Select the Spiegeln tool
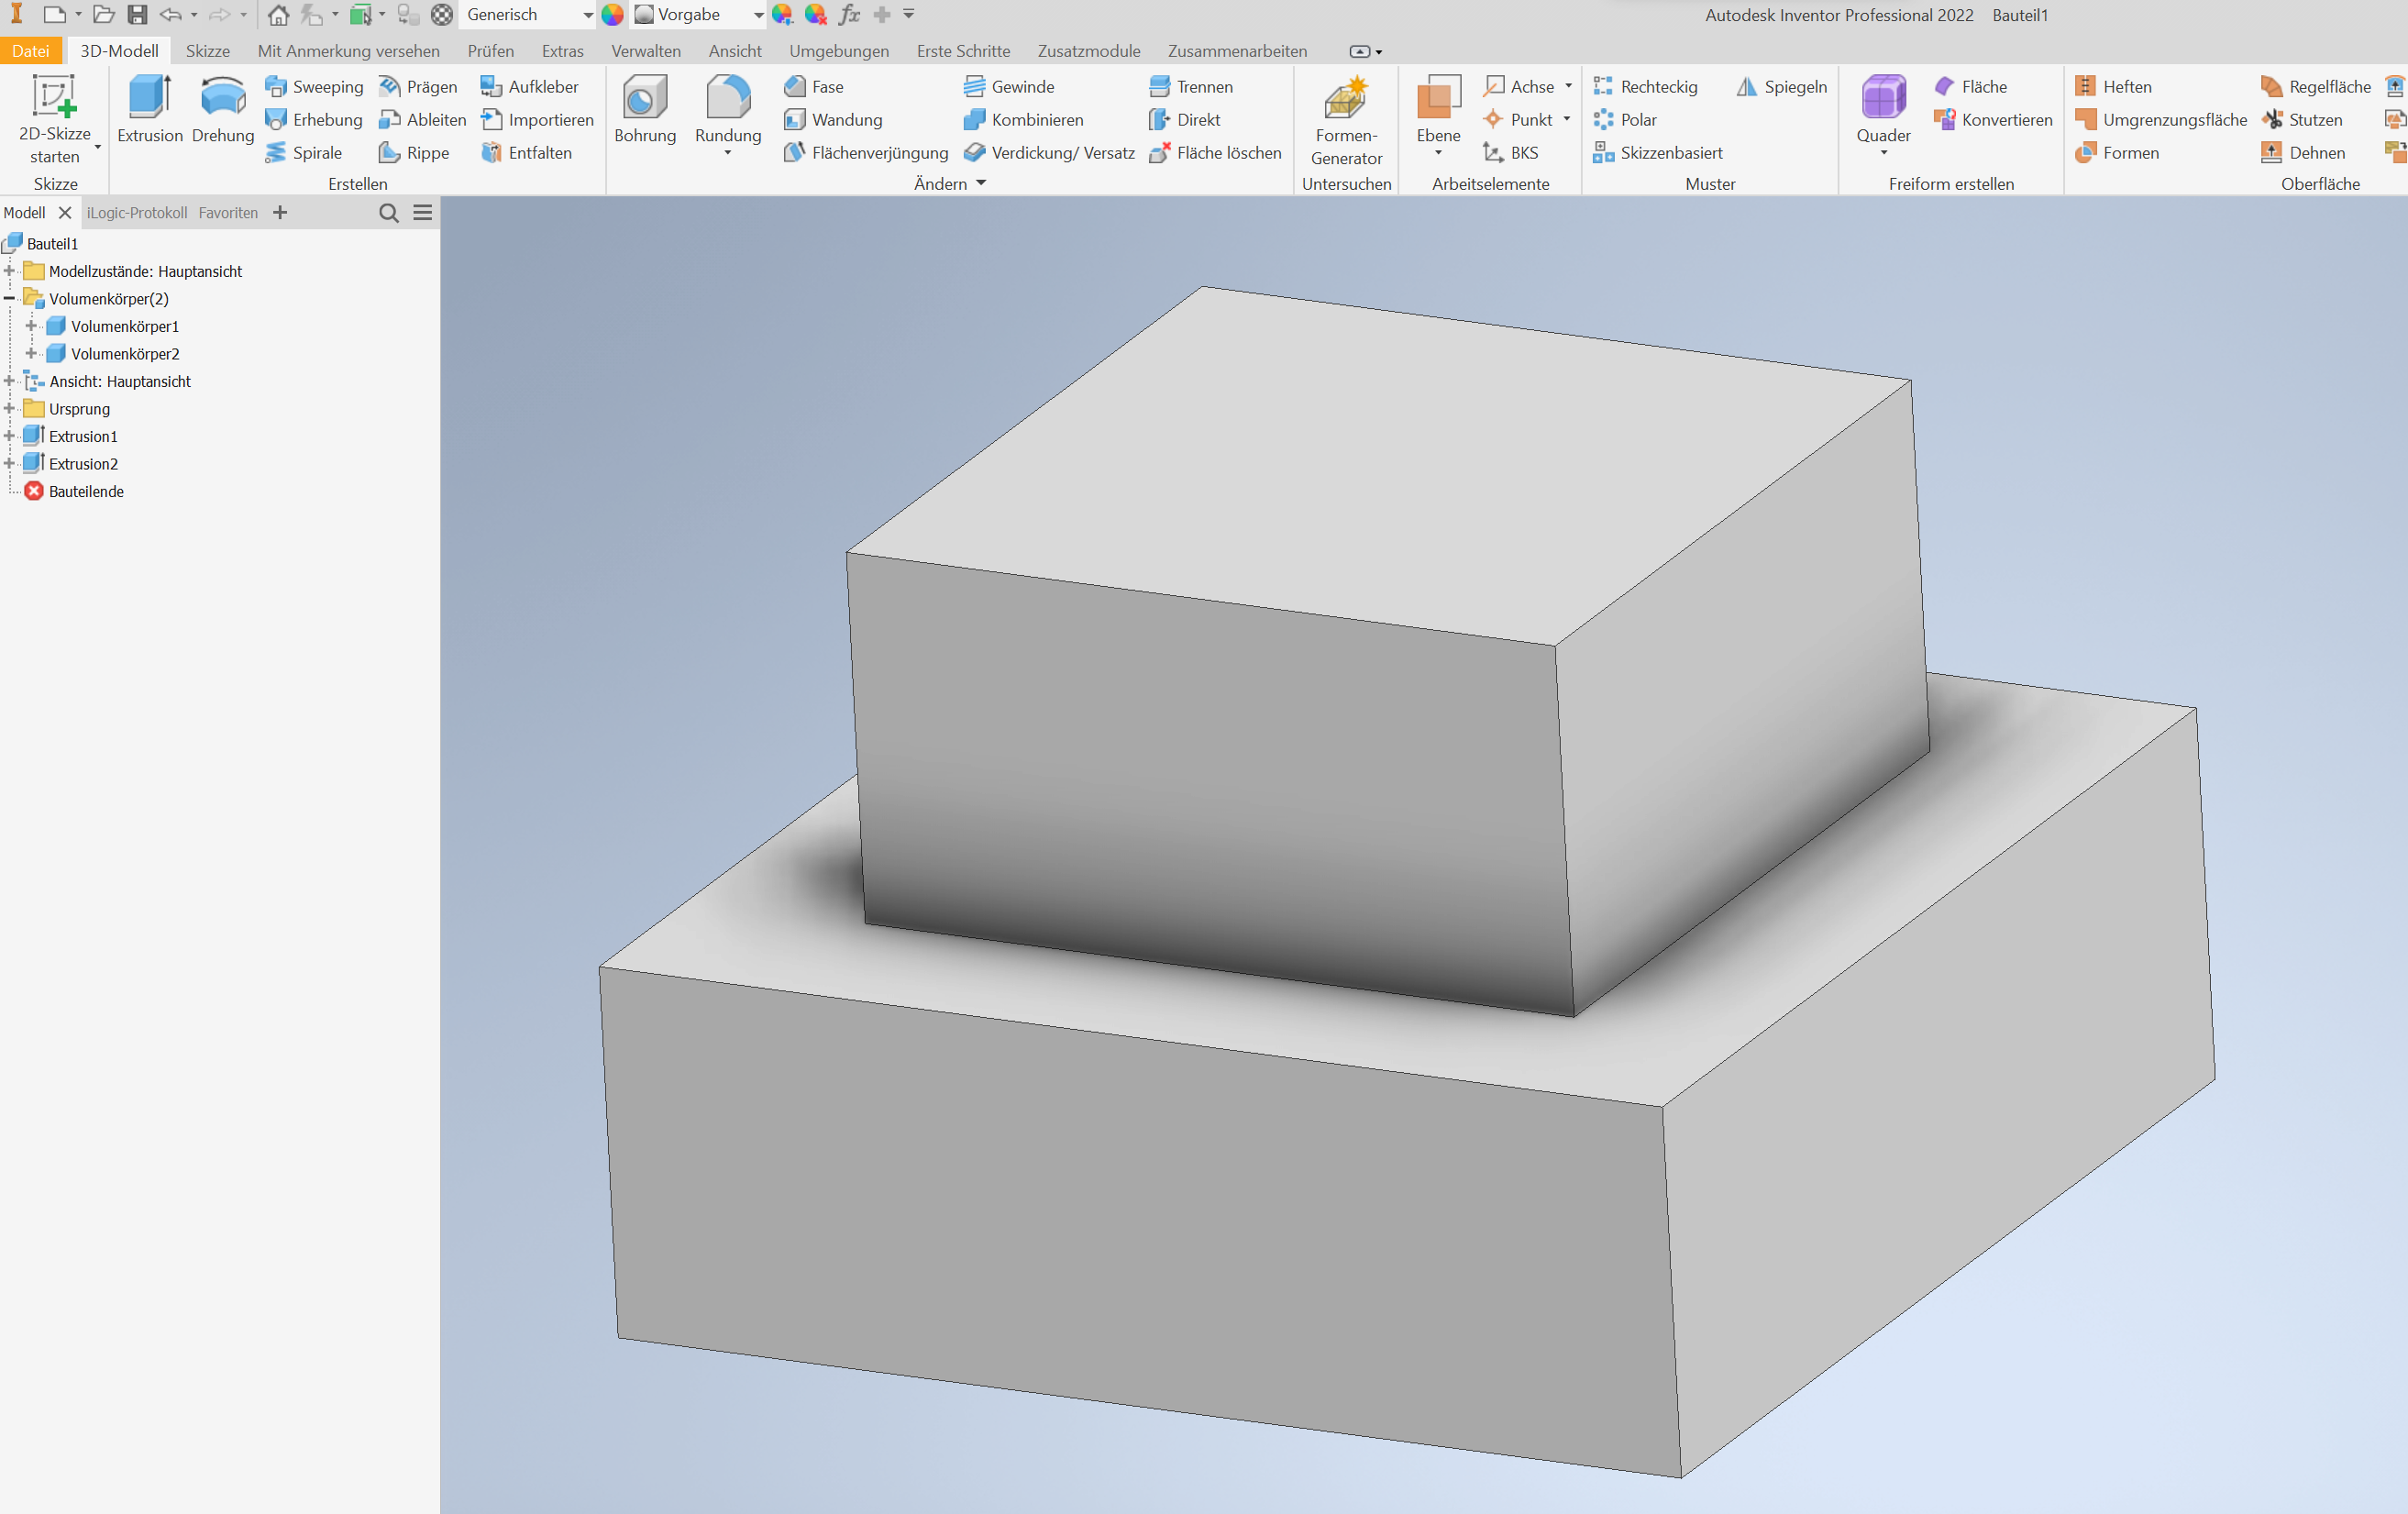This screenshot has width=2408, height=1514. (x=1781, y=86)
